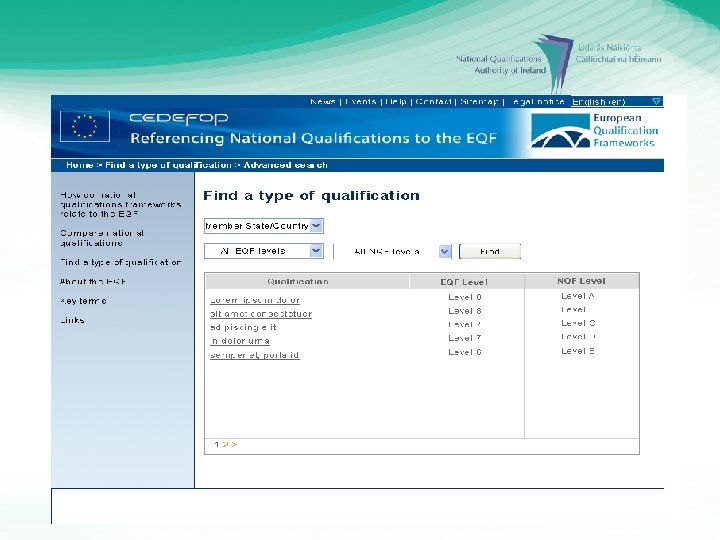Viewport: 720px width, 540px height.
Task: Open the semper et, porta id qualification
Action: tap(255, 355)
